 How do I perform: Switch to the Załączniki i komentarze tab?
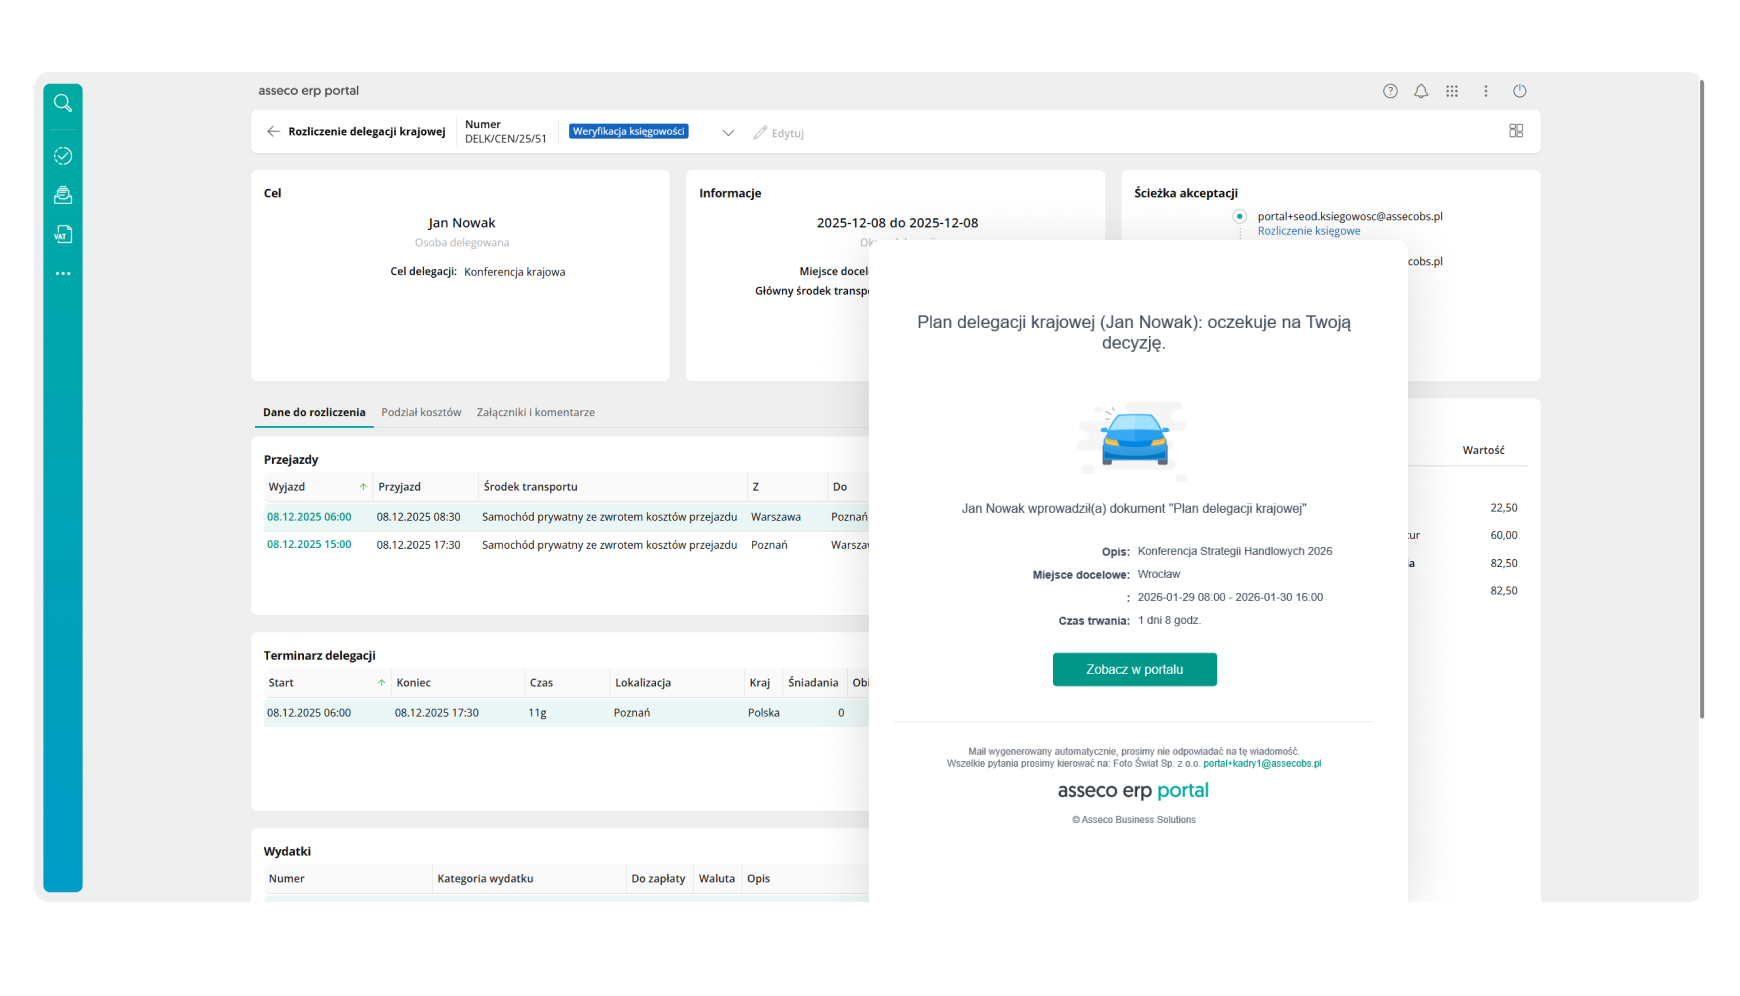point(535,412)
